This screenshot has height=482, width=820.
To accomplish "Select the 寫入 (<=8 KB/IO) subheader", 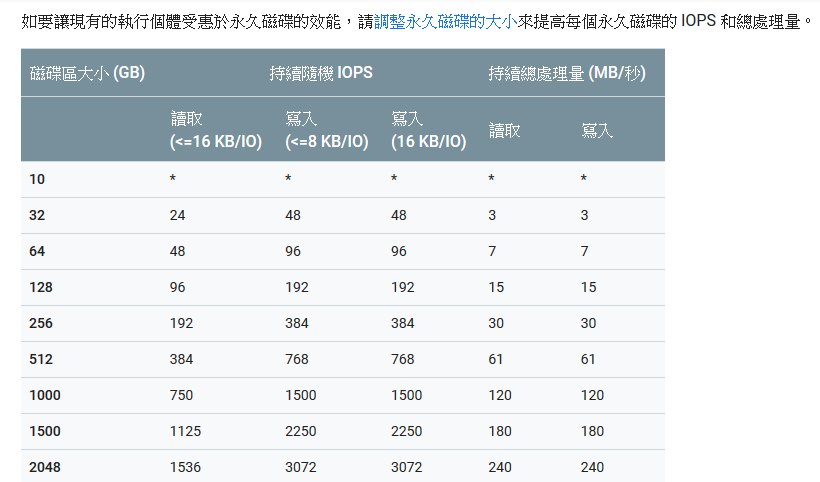I will (x=326, y=130).
